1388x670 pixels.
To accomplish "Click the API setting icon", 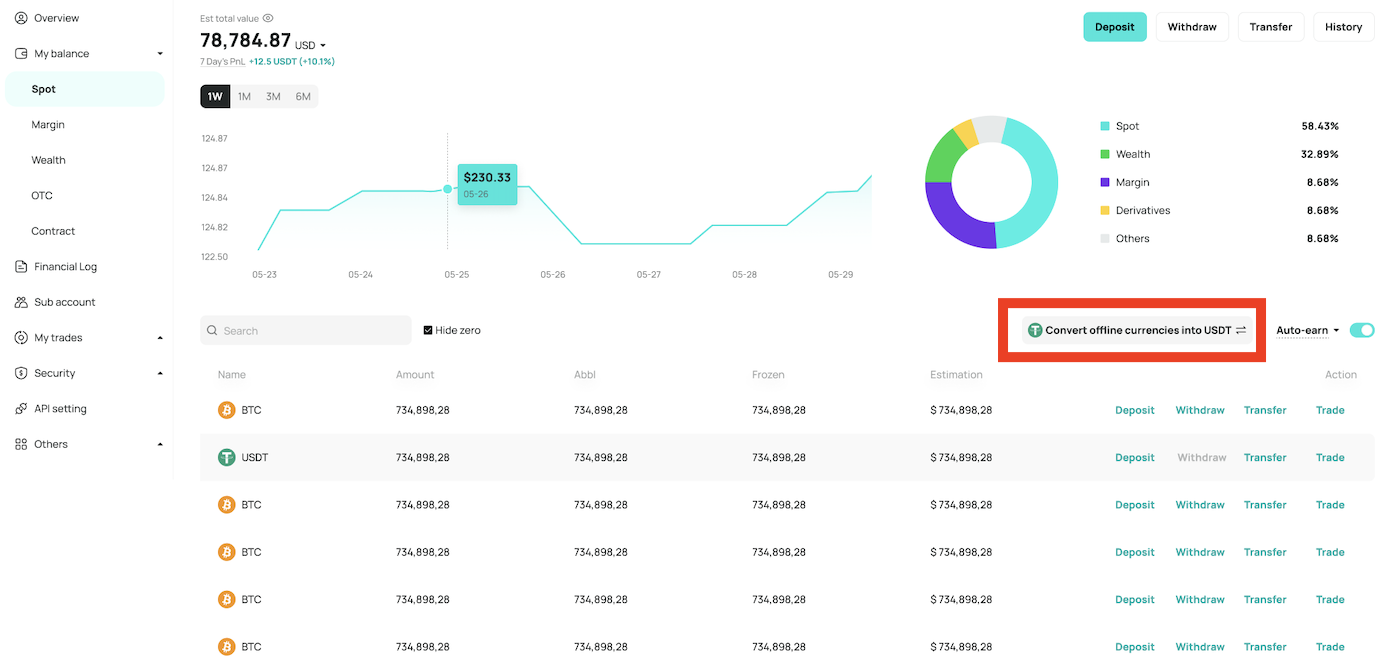I will coord(22,408).
